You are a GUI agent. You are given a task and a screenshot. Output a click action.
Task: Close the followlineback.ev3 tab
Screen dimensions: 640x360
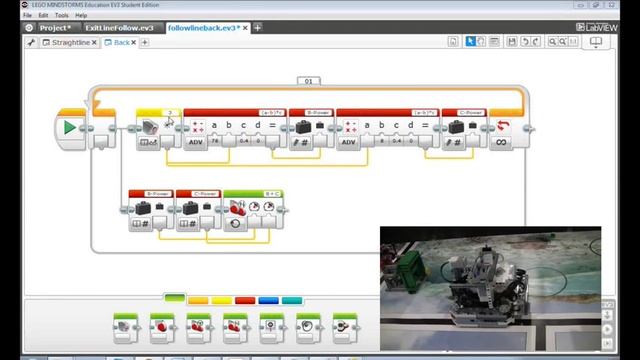(245, 28)
